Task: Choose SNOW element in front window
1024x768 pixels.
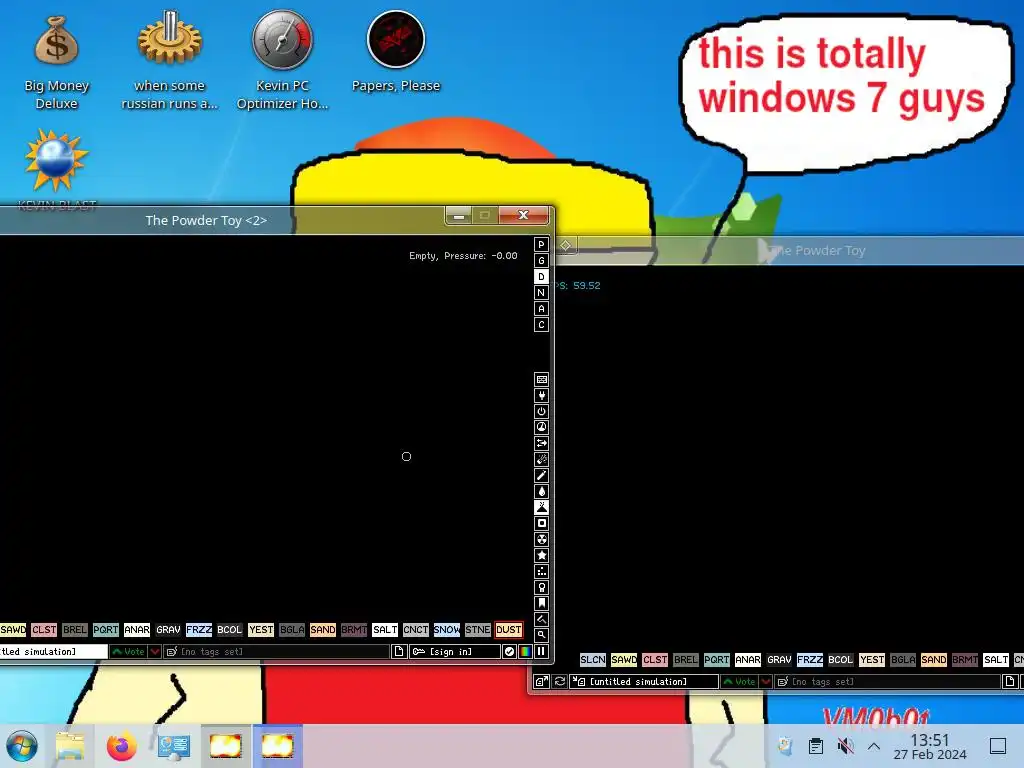Action: pyautogui.click(x=447, y=630)
